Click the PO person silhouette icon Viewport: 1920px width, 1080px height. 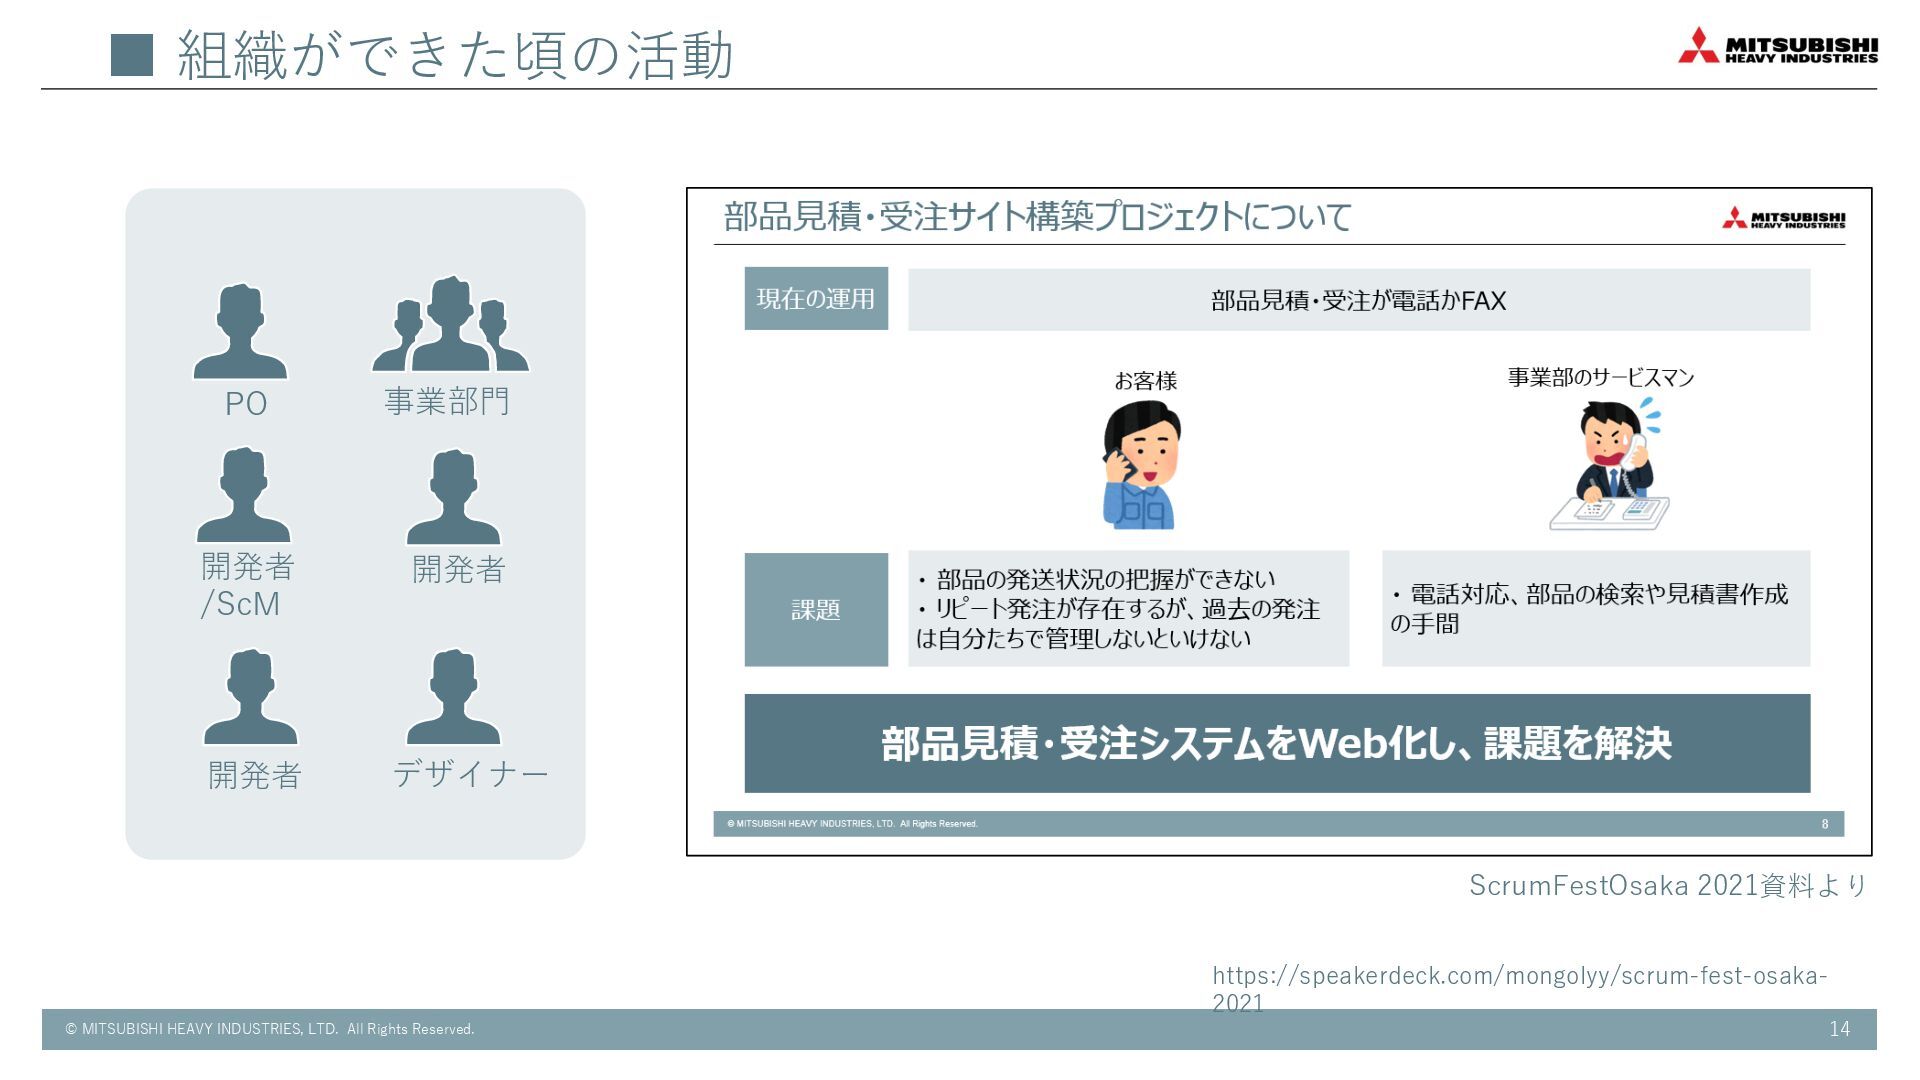pos(240,332)
